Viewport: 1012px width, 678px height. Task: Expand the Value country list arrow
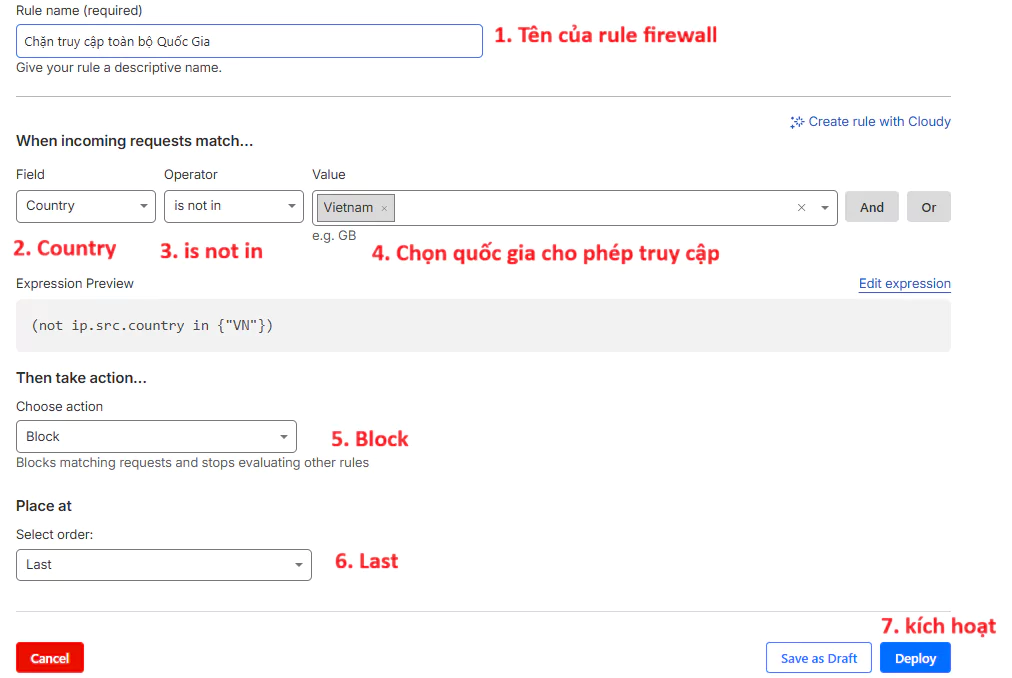[825, 208]
